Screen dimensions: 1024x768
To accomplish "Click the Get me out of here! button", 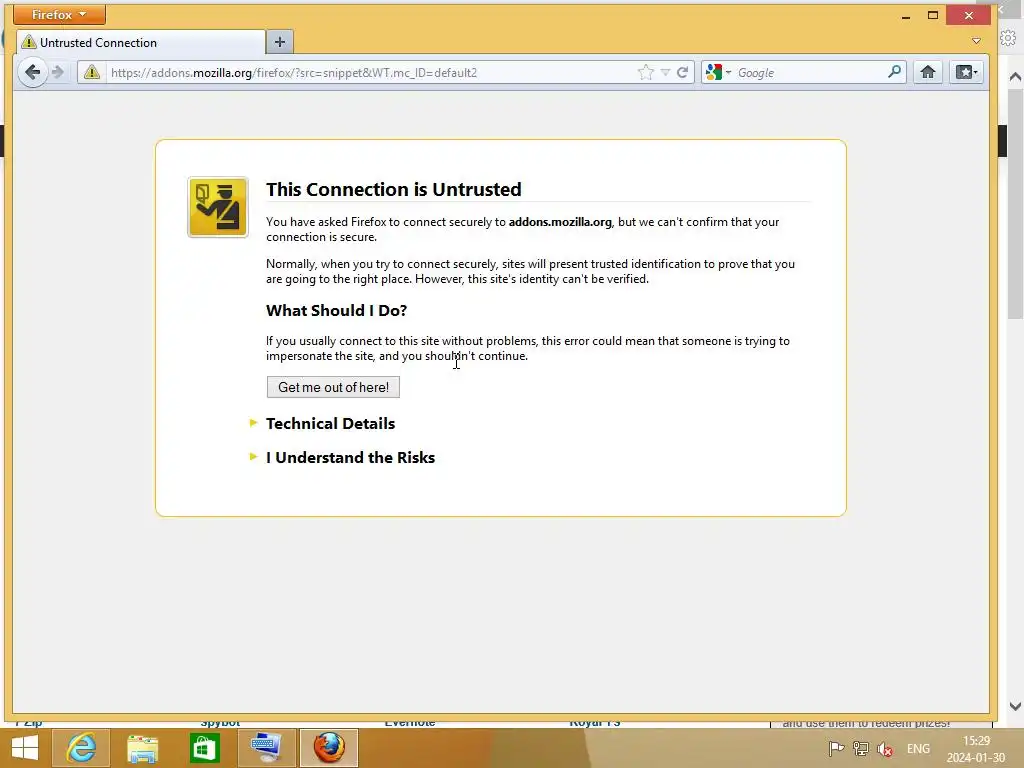I will (x=333, y=387).
